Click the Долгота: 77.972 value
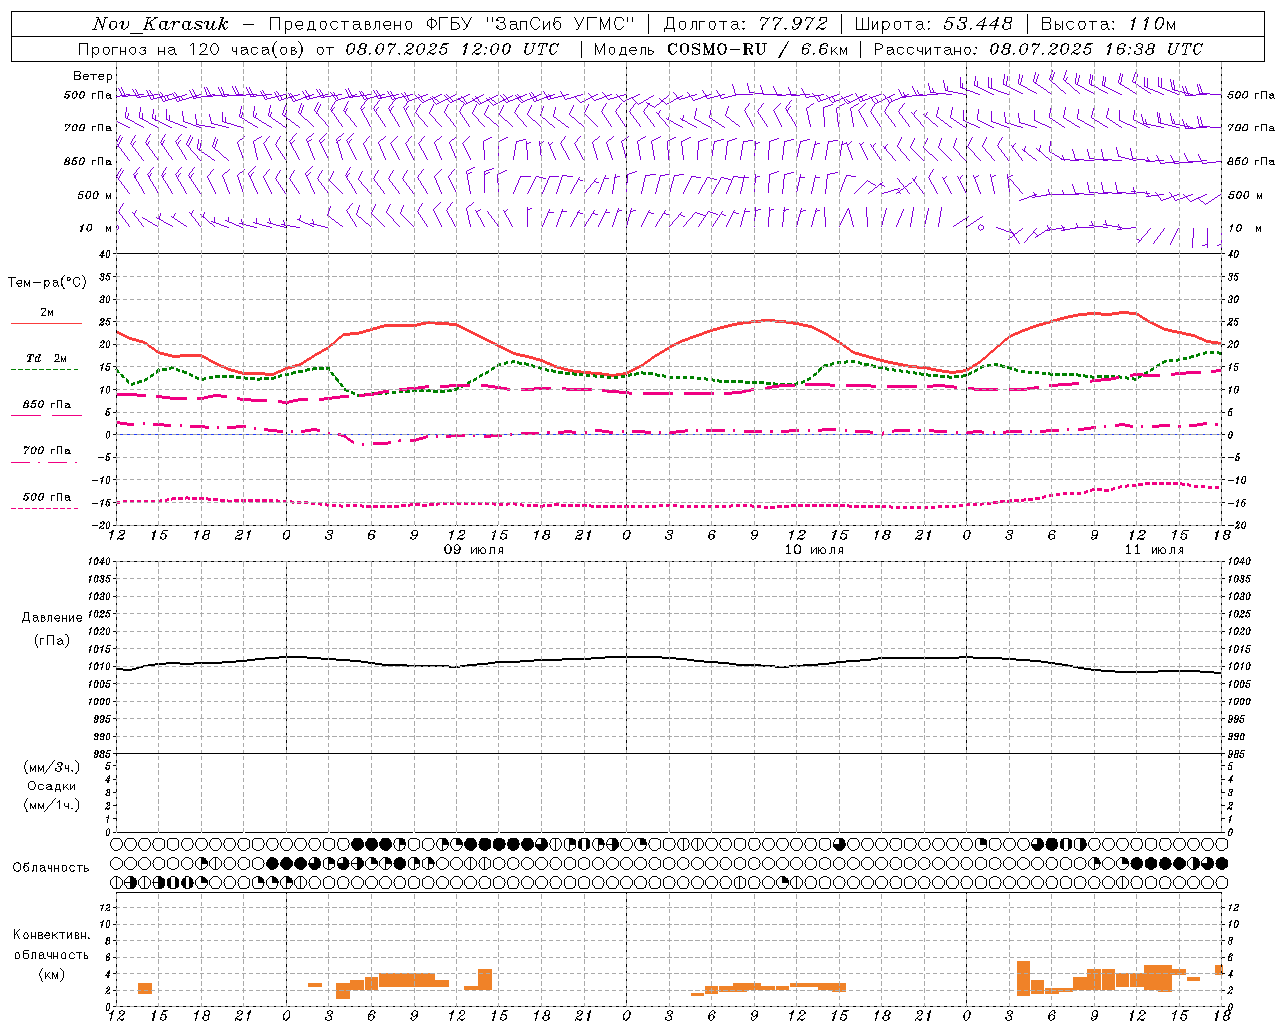 point(744,24)
